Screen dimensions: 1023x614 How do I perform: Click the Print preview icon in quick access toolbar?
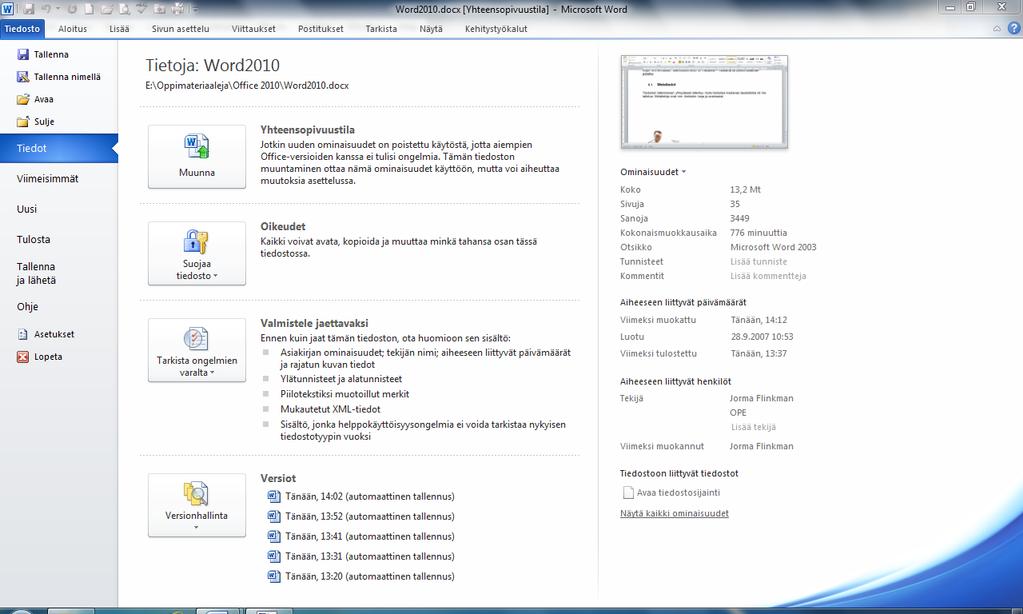[124, 9]
